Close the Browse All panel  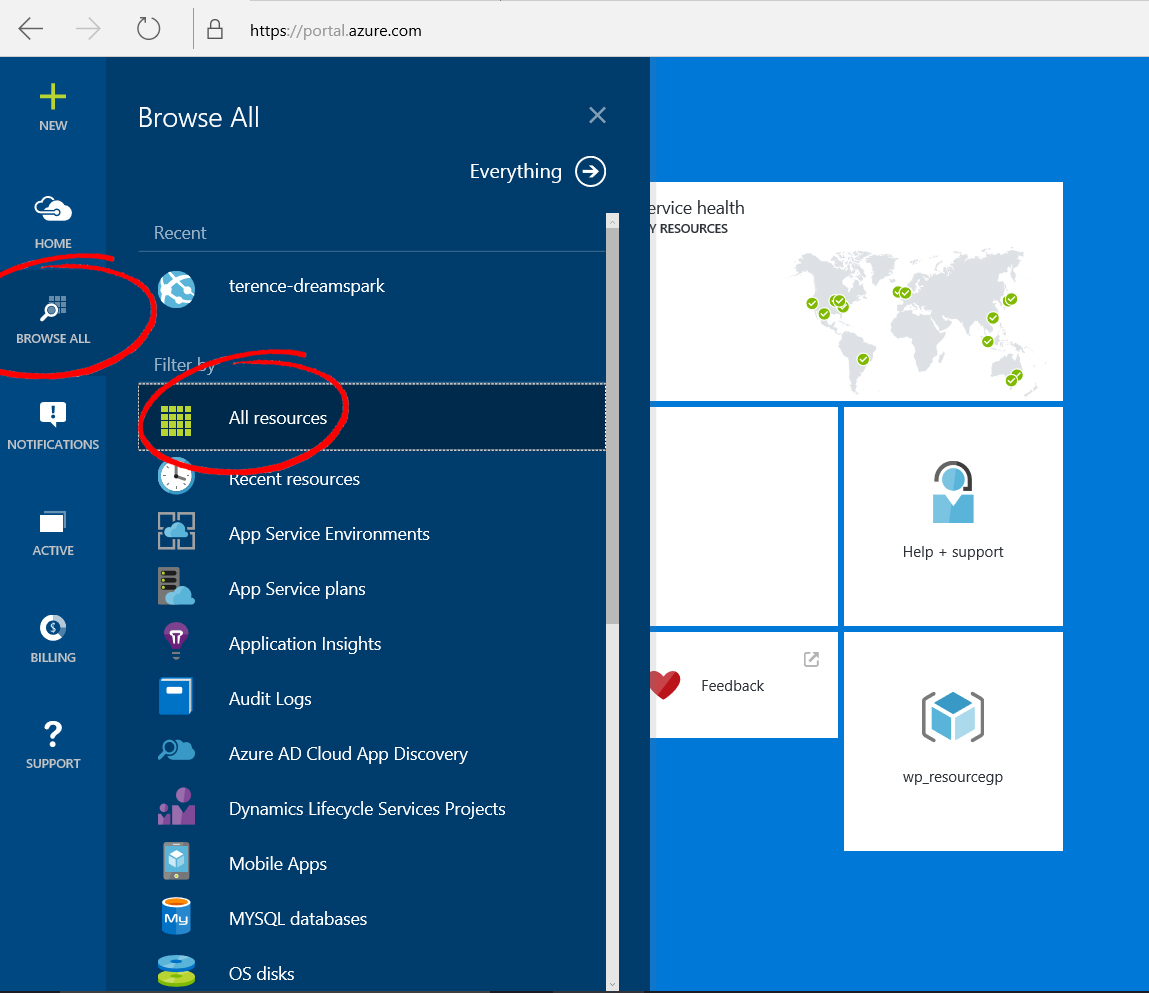[597, 115]
